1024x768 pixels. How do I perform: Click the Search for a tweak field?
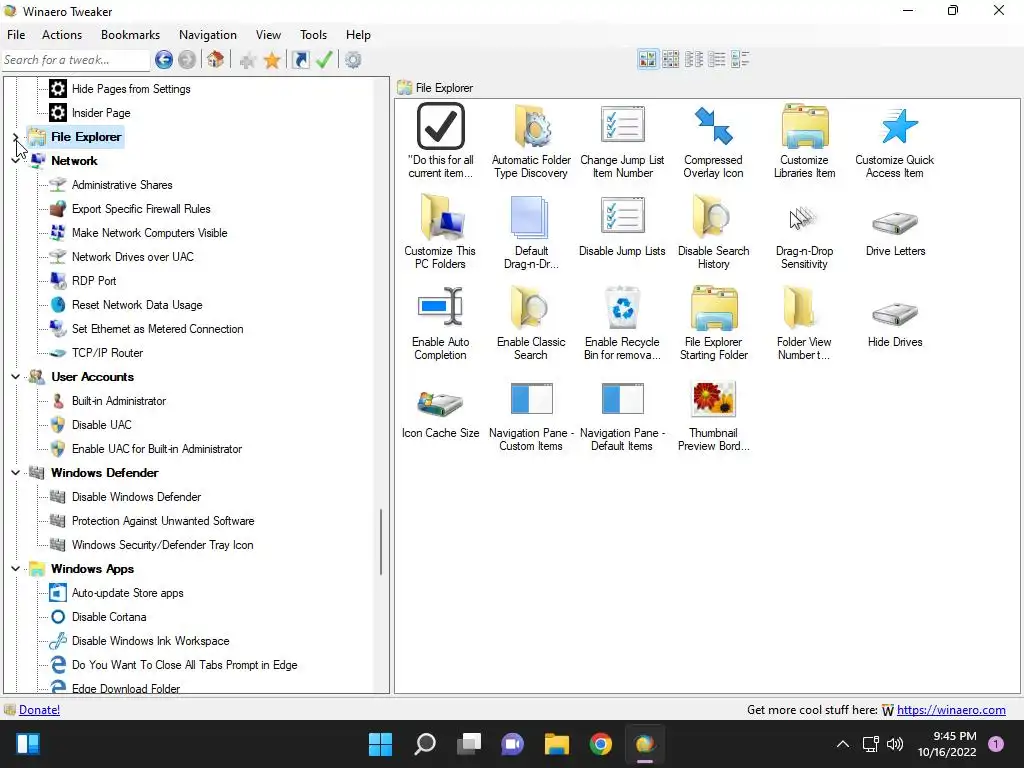point(76,60)
